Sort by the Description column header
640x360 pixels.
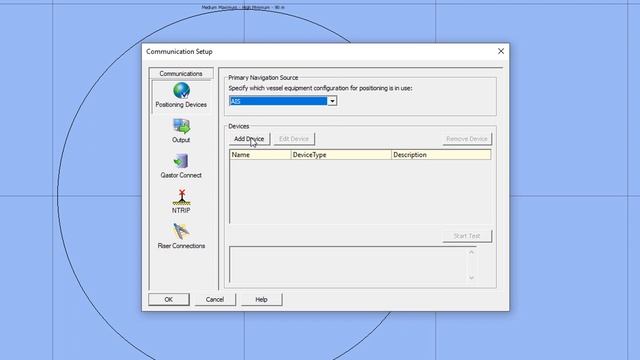[x=441, y=155]
